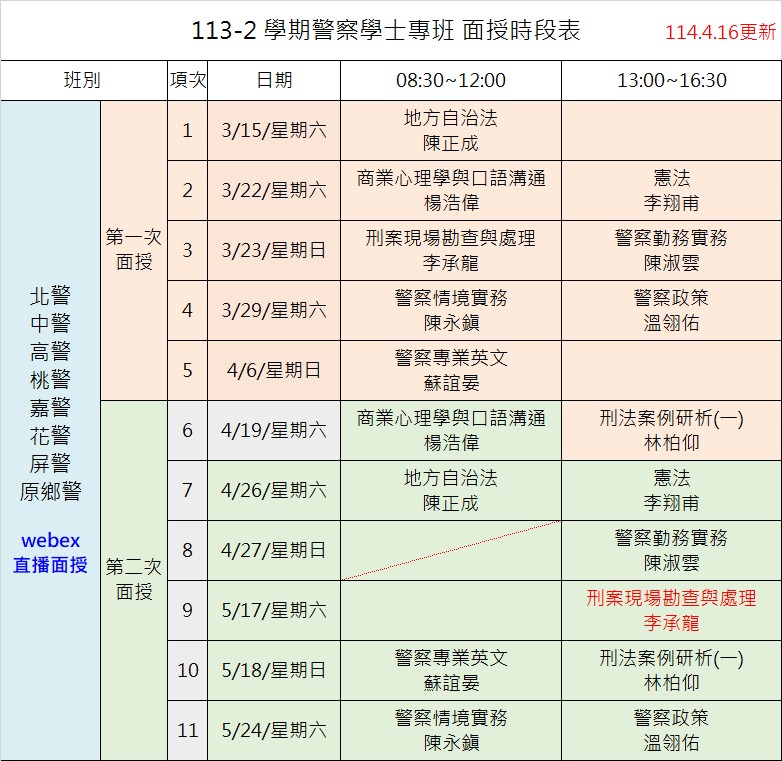Select the 班別 column header

coord(82,80)
